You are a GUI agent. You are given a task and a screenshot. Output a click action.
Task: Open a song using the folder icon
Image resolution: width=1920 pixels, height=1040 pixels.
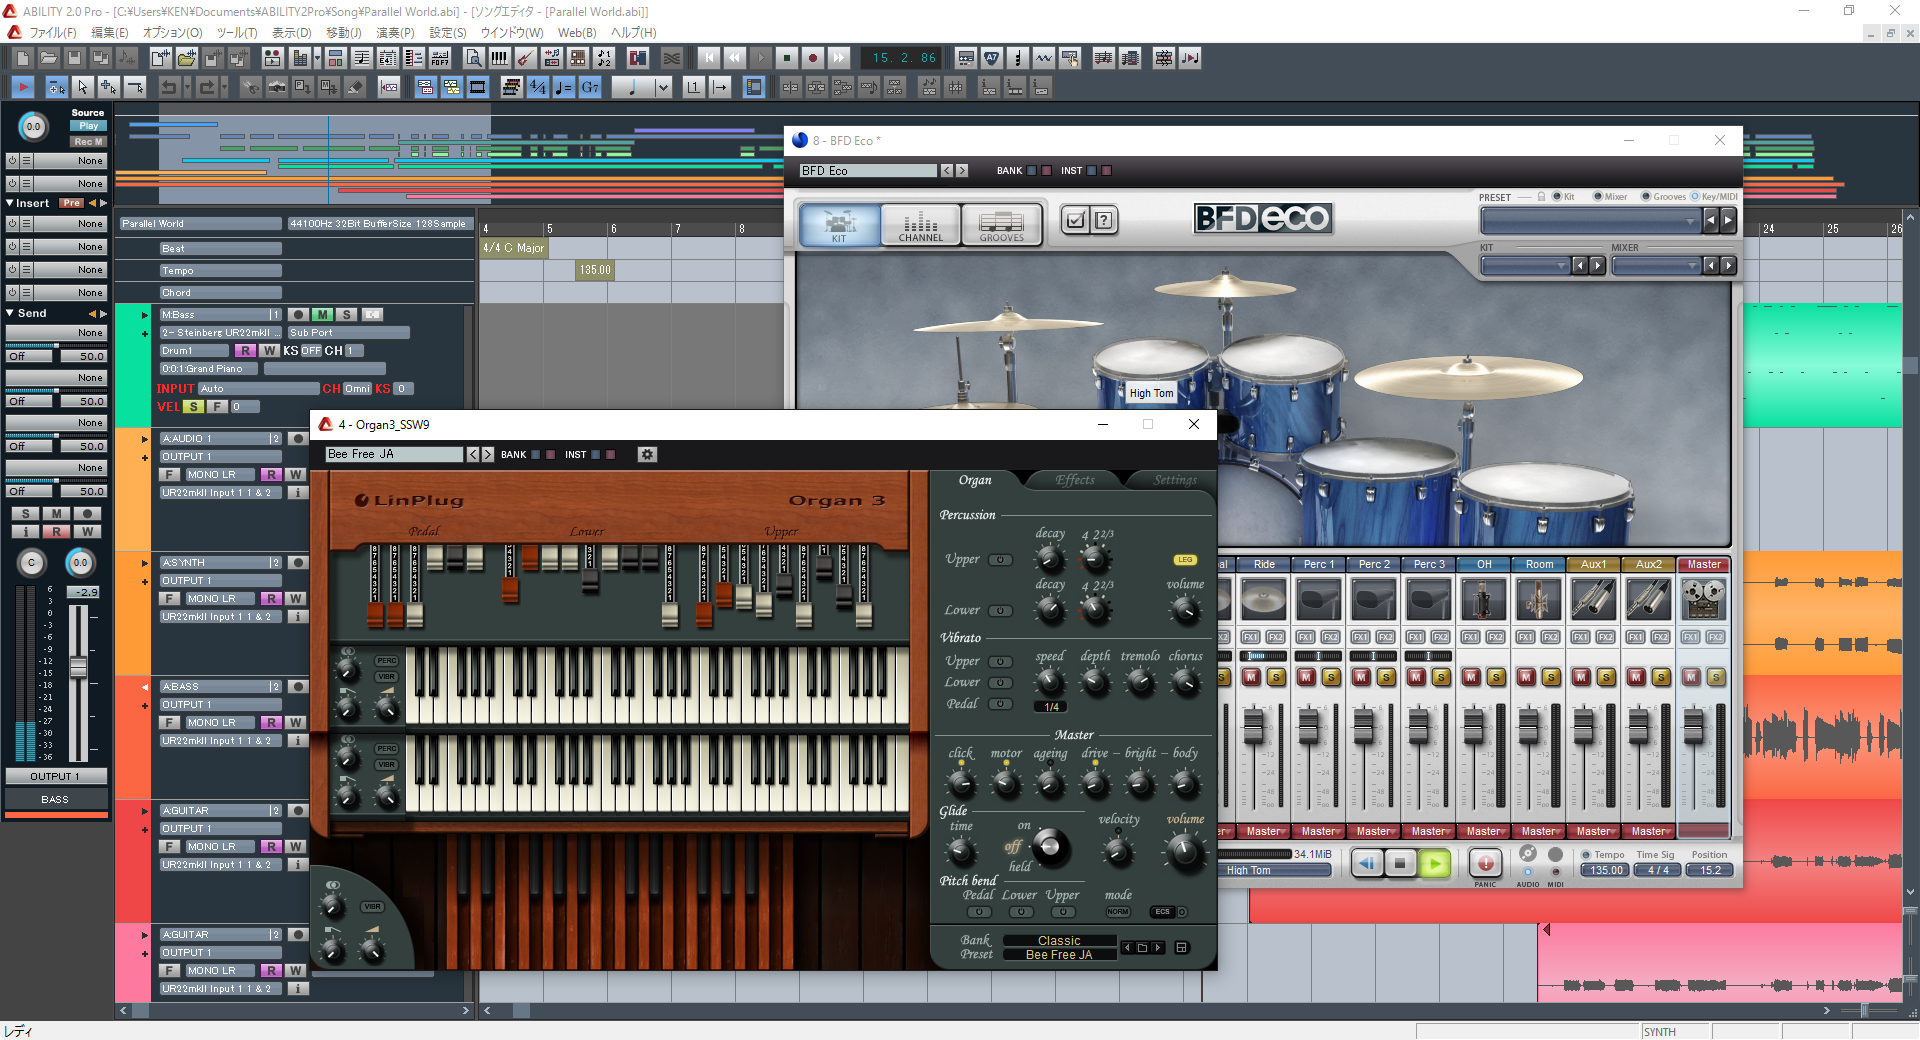tap(48, 58)
